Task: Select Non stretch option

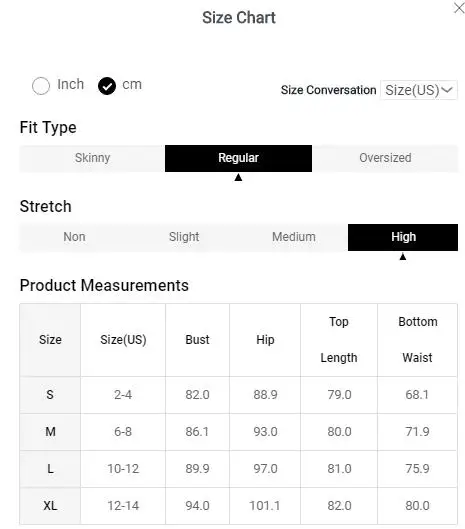Action: pos(74,237)
